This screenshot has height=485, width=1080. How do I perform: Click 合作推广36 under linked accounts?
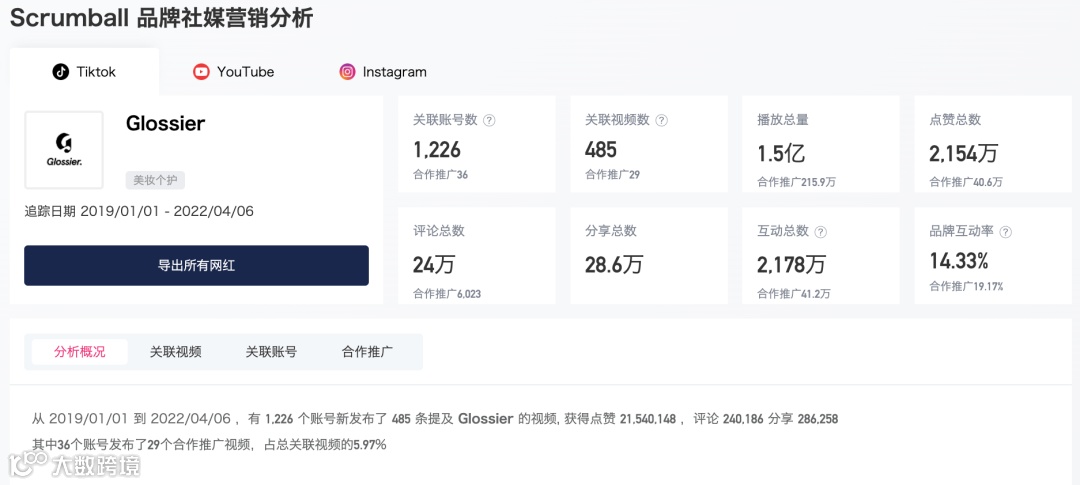click(440, 175)
